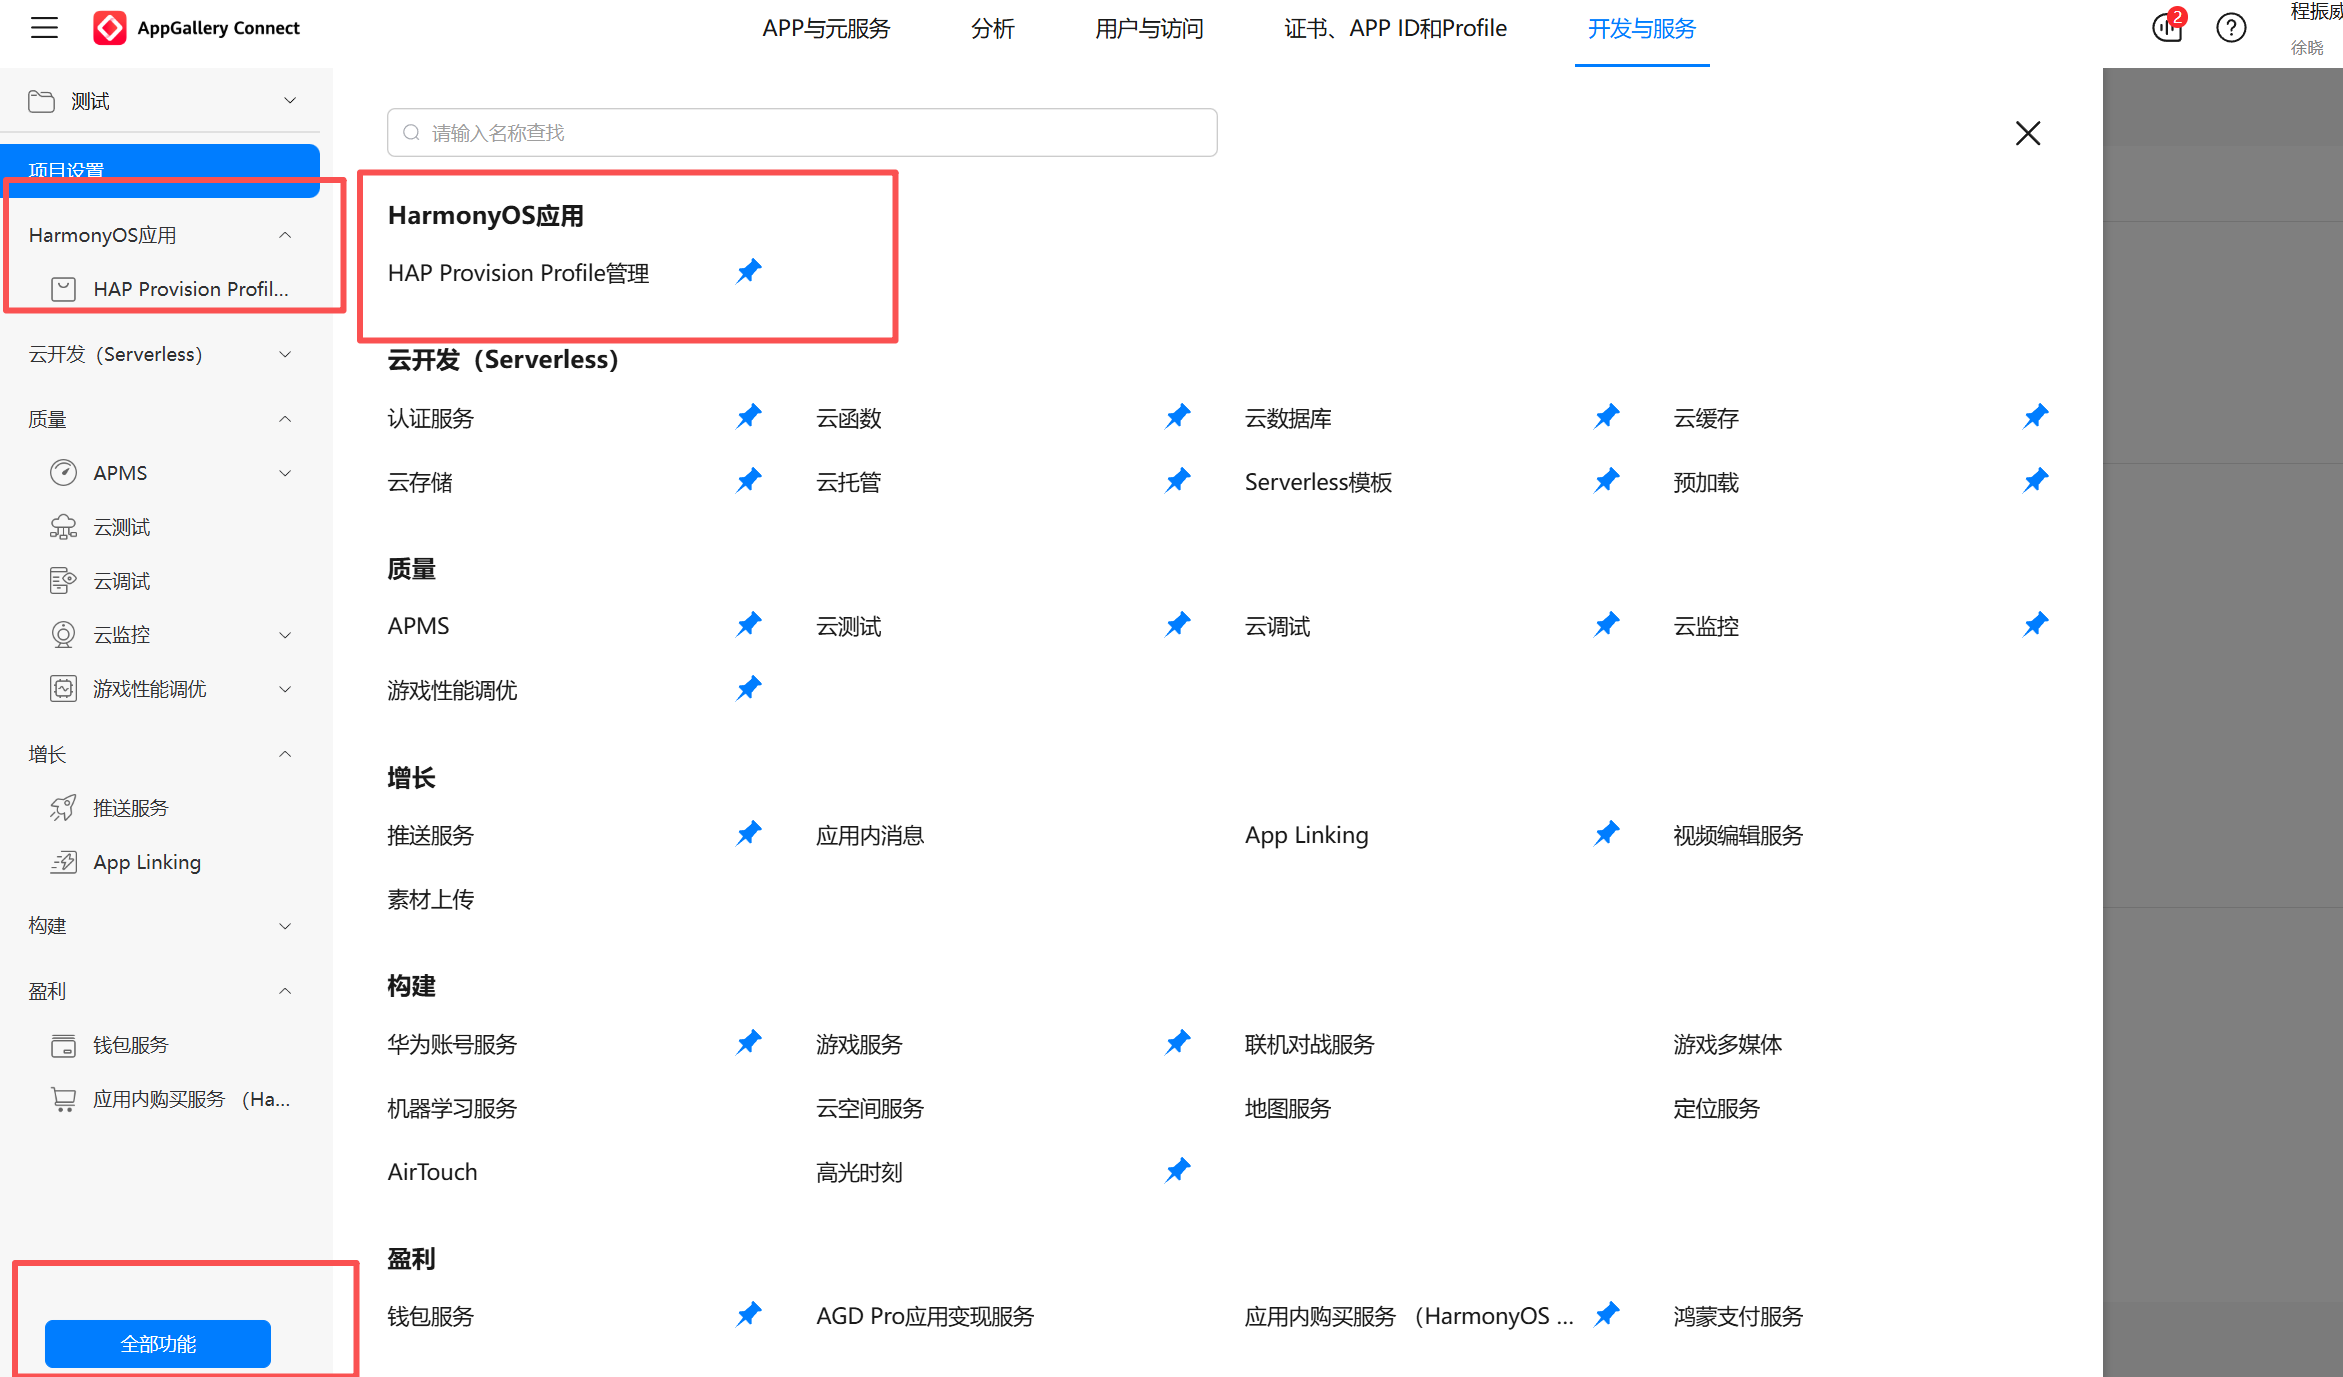Expand the 测试 project dropdown
2343x1377 pixels.
tap(289, 101)
